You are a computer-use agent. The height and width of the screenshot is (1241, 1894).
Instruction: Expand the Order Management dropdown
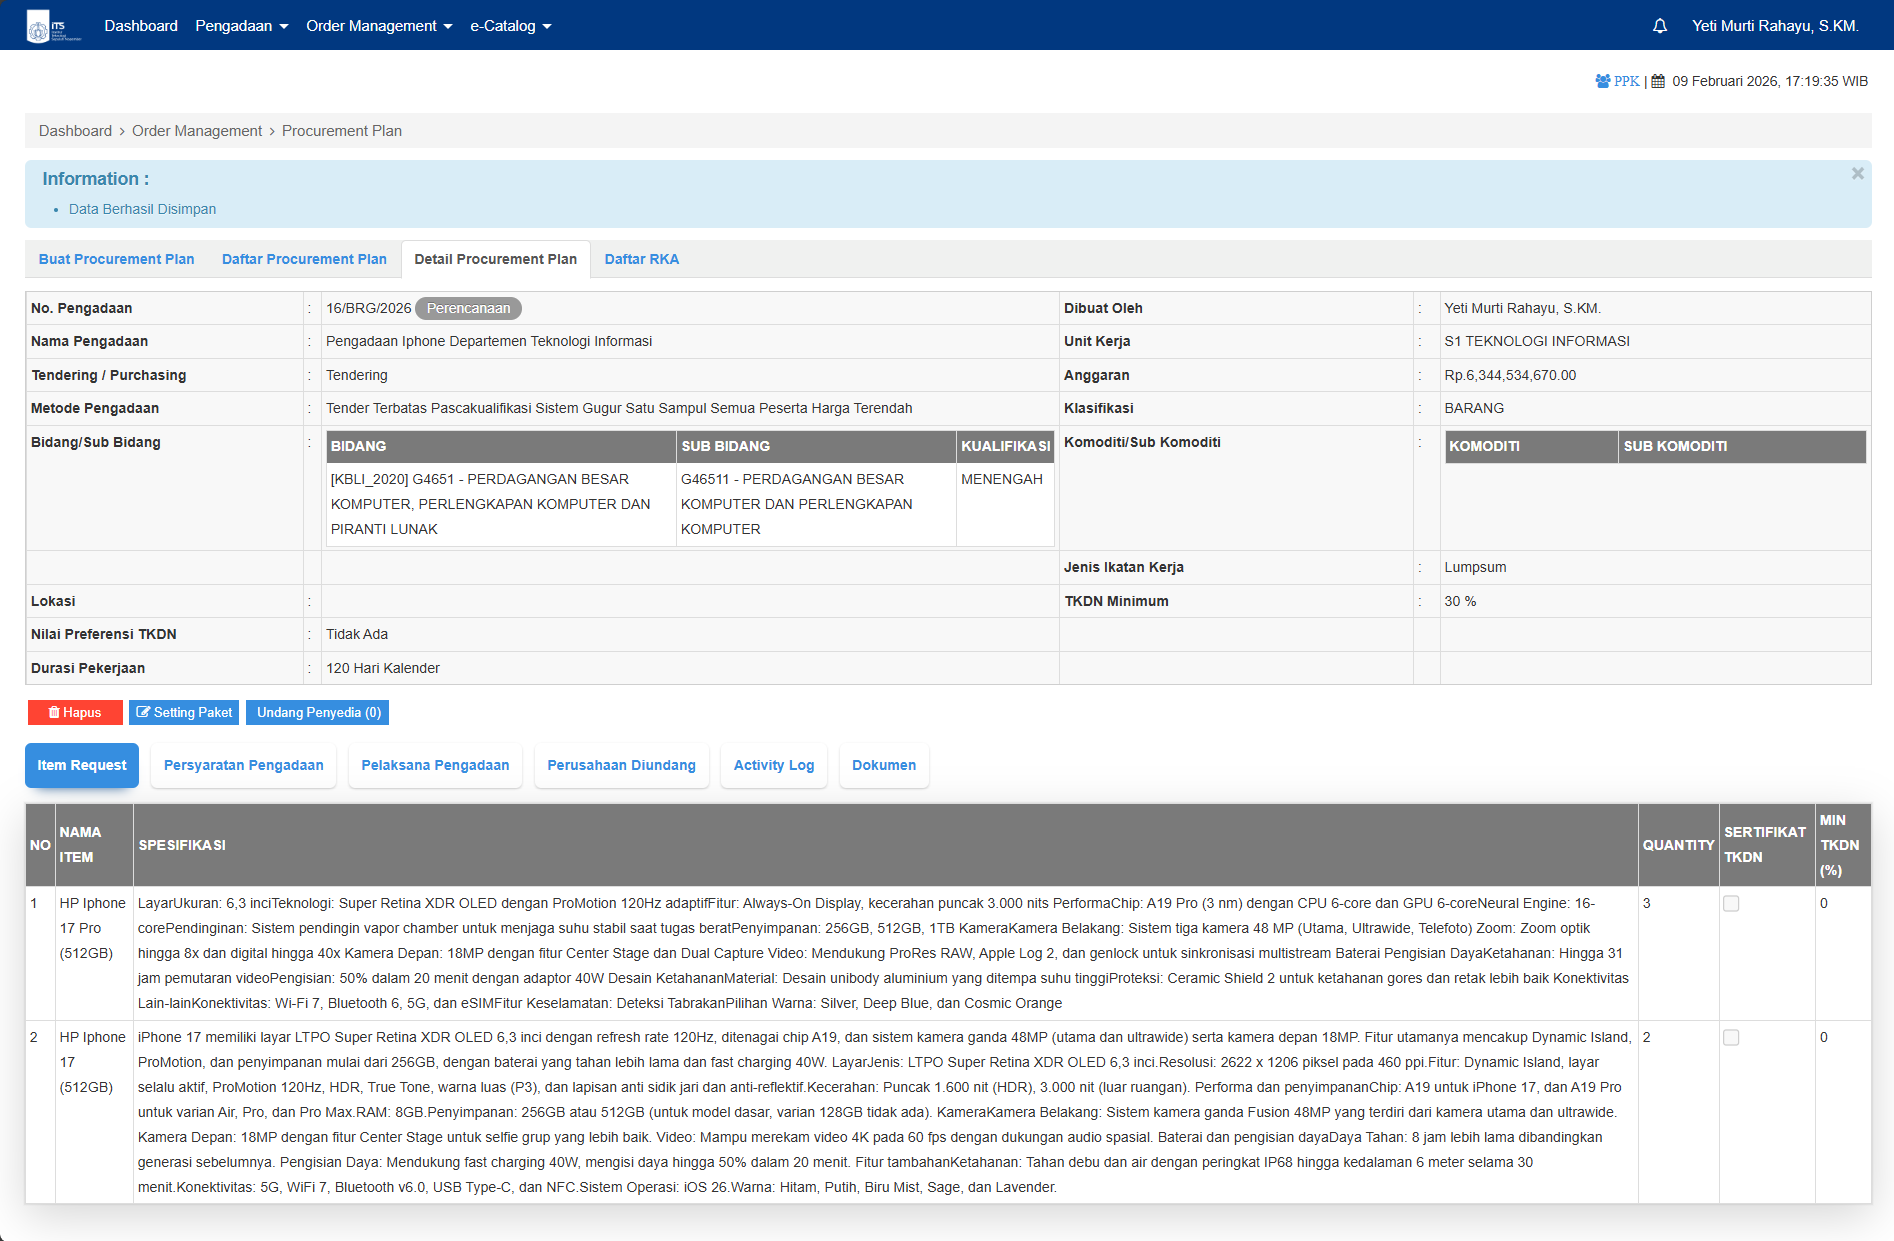point(379,26)
